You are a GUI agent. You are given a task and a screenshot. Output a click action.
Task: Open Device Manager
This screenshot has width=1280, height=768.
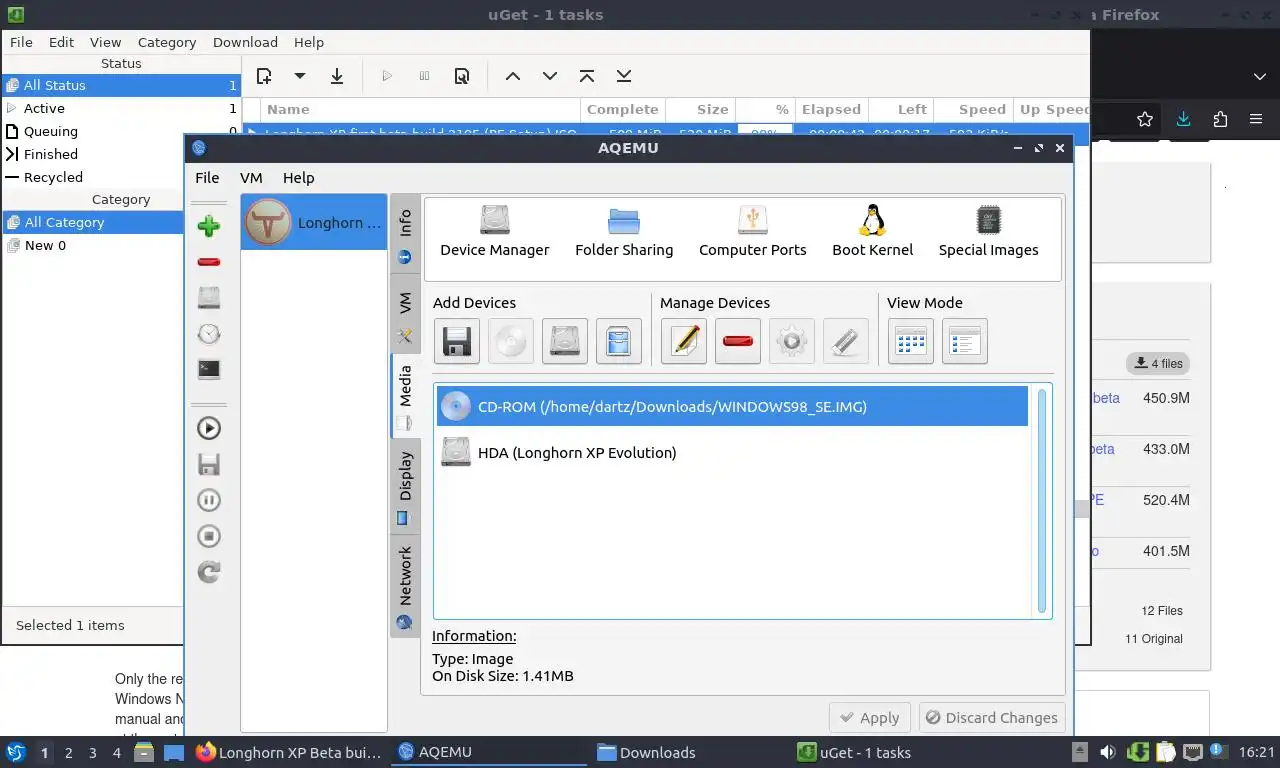click(495, 232)
